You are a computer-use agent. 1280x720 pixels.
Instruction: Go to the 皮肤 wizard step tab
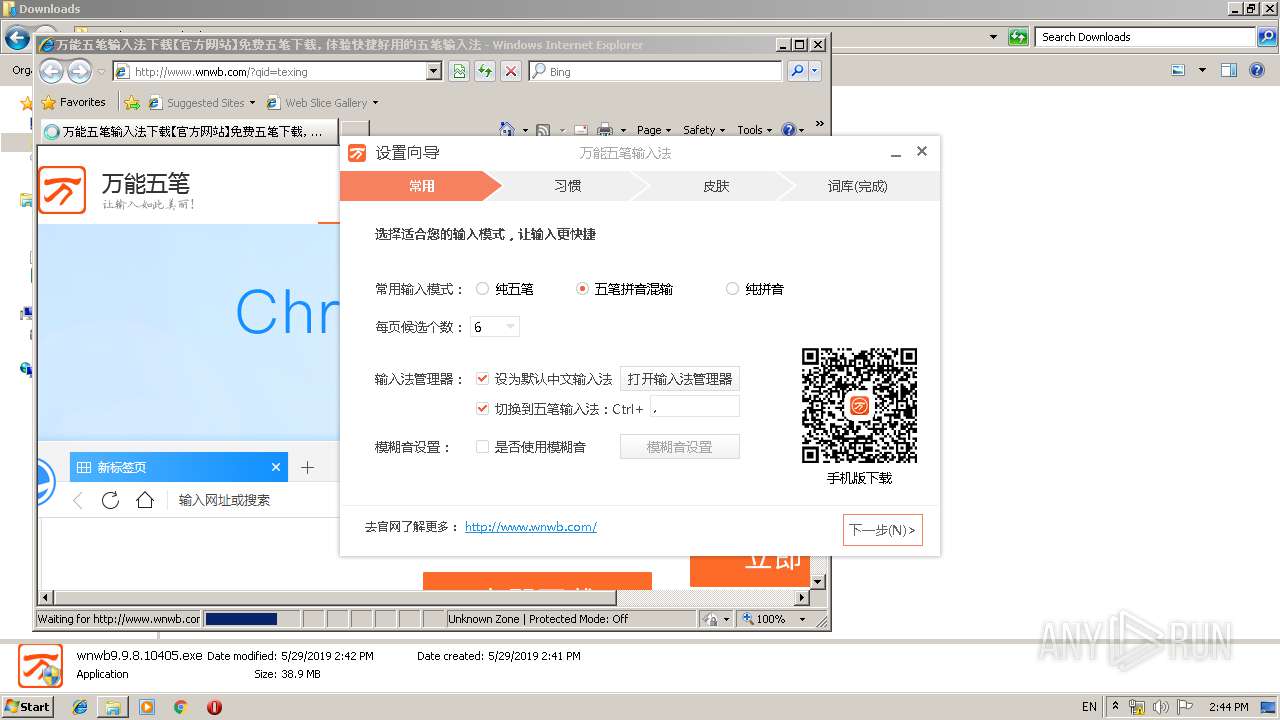pyautogui.click(x=716, y=186)
